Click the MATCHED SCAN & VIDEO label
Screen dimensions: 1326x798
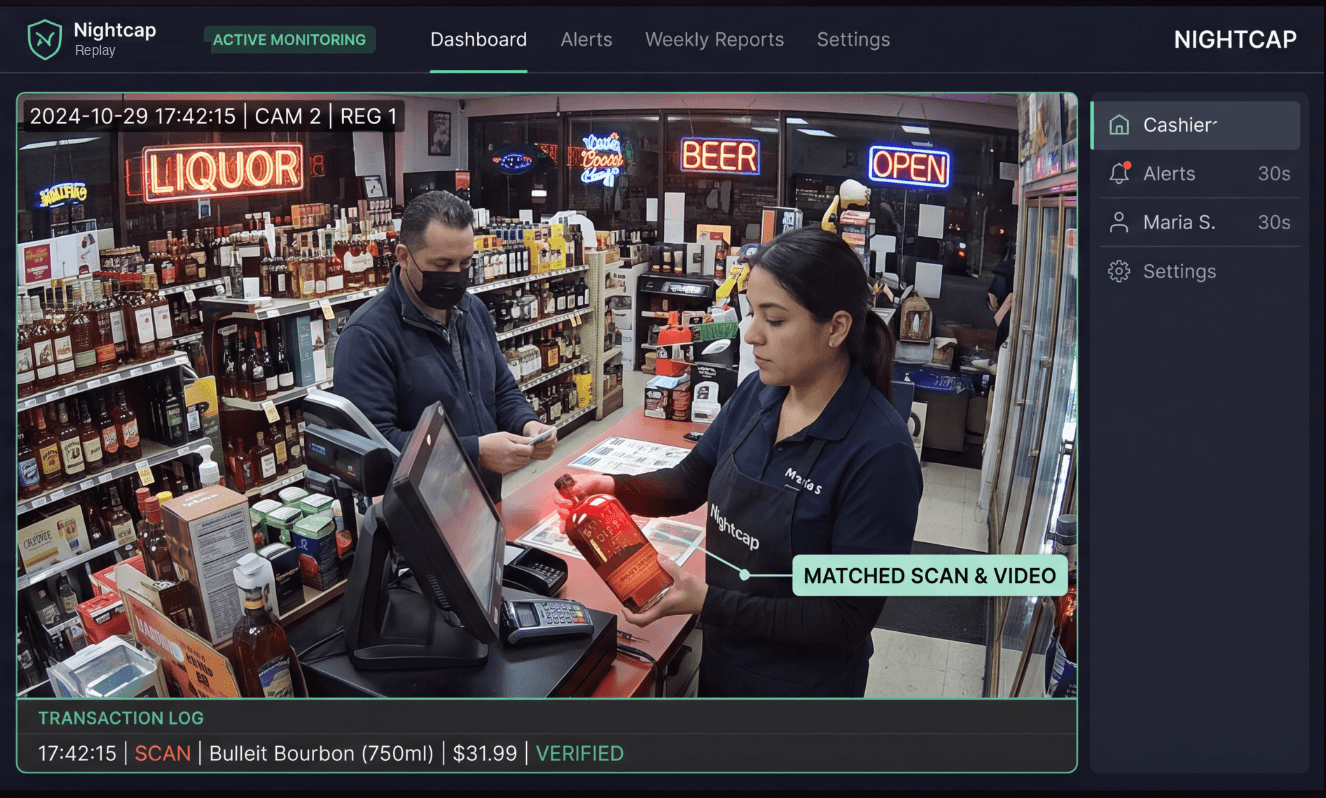pyautogui.click(x=929, y=576)
